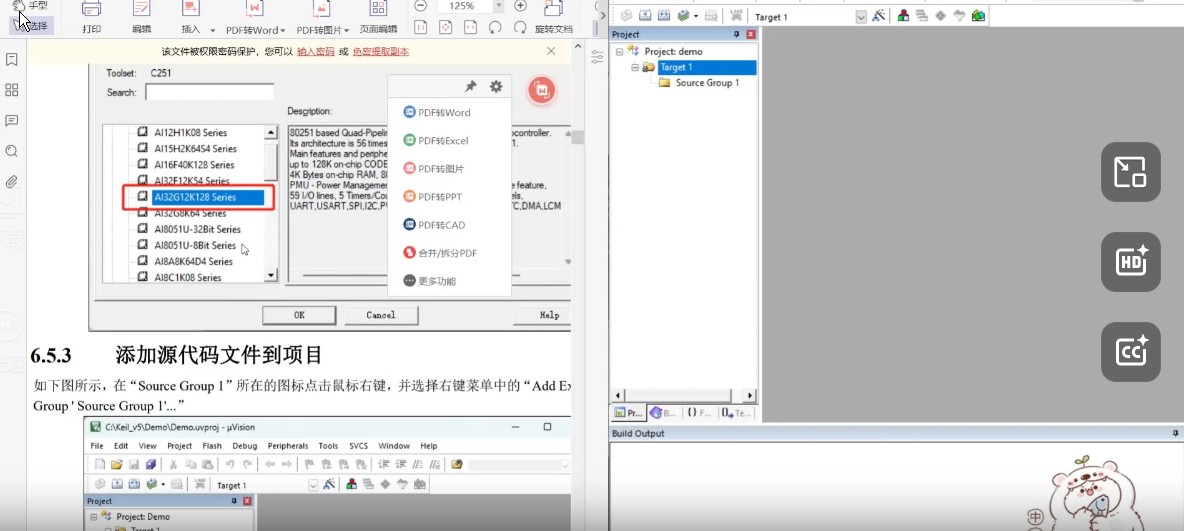This screenshot has width=1184, height=531.
Task: Open the search sidebar panel
Action: [11, 151]
